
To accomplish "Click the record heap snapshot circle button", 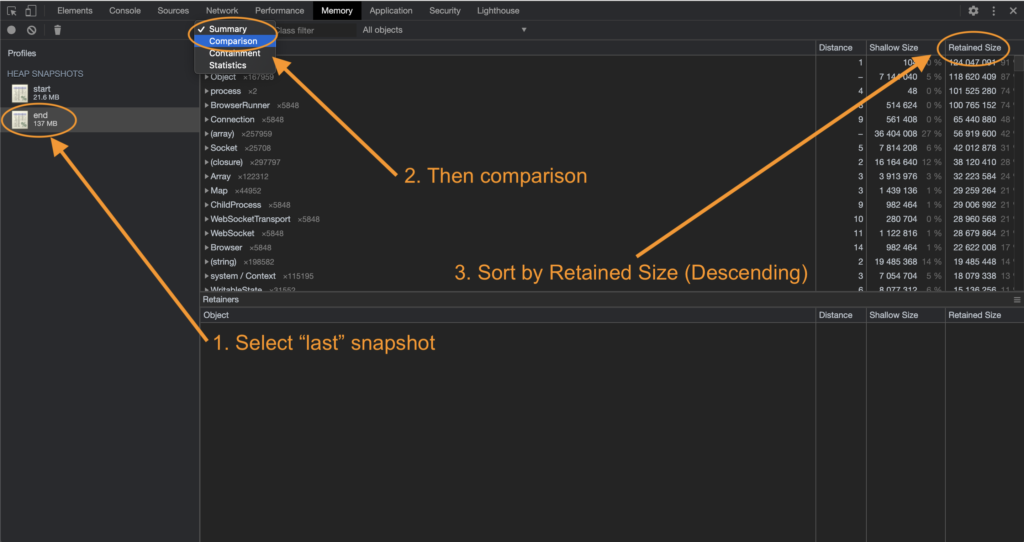I will tap(11, 30).
